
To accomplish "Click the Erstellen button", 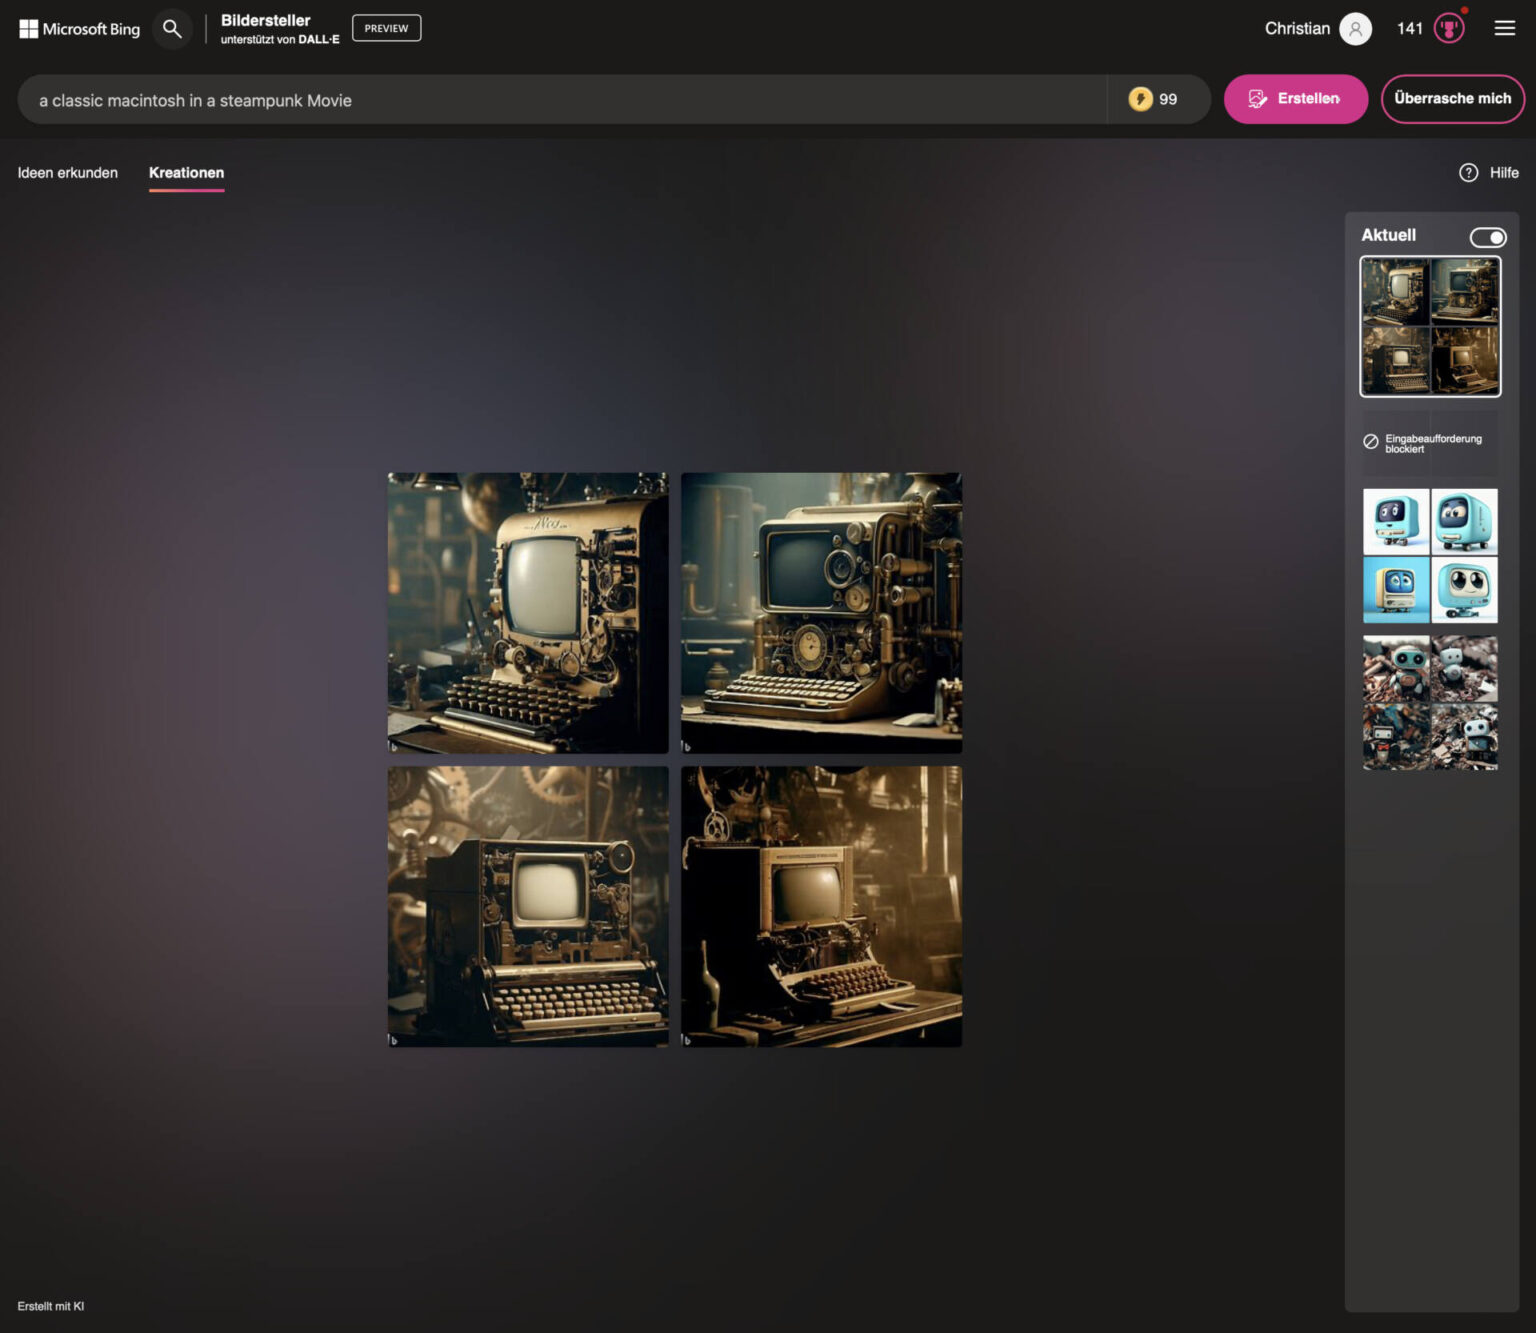I will (x=1295, y=99).
